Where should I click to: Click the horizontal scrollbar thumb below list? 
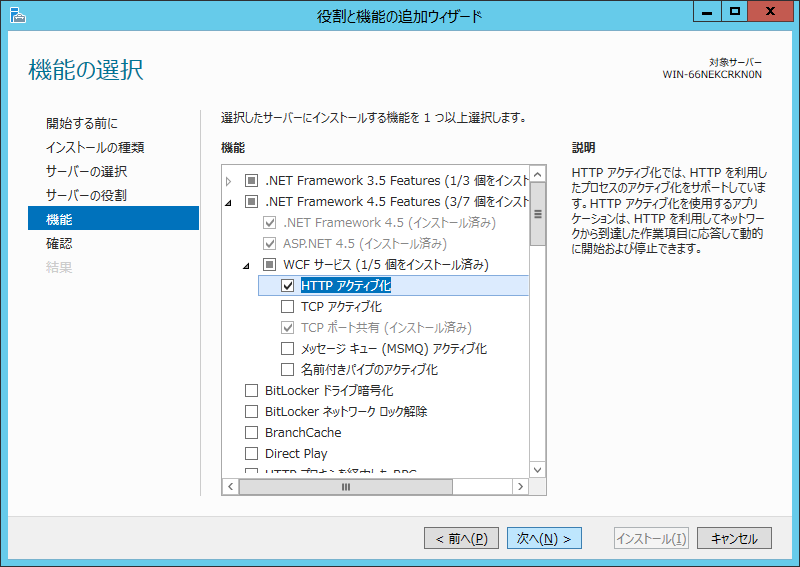point(345,487)
